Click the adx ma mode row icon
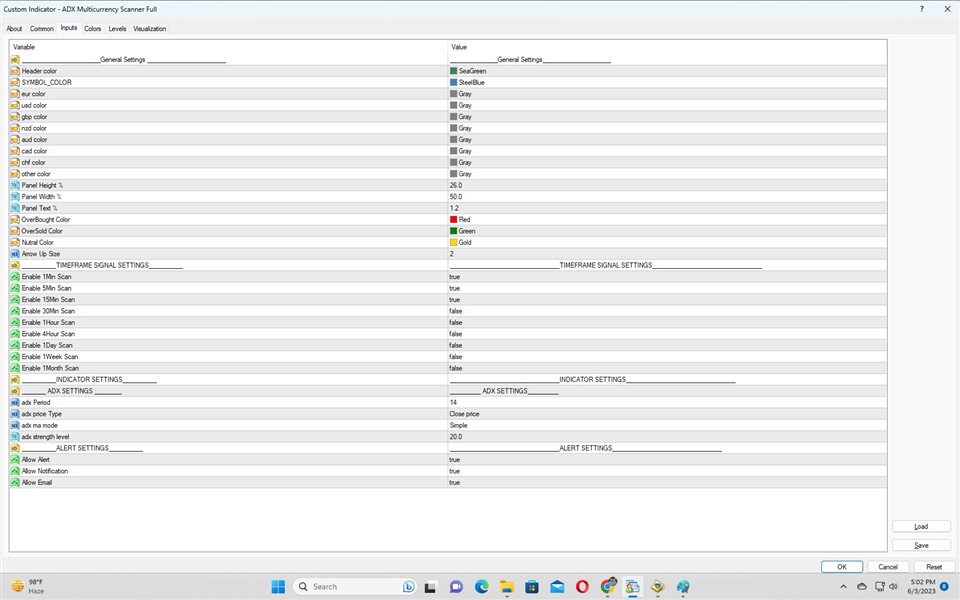960x600 pixels. pos(15,425)
